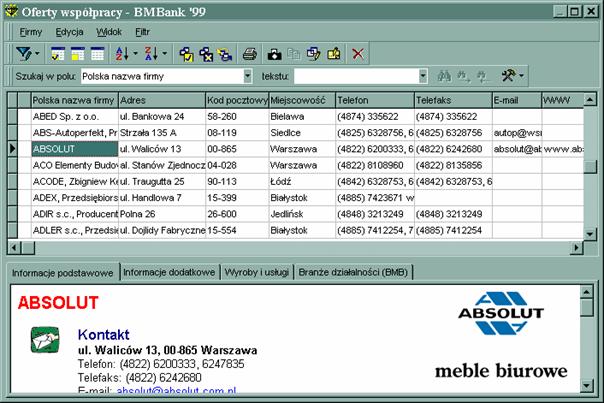Open the Firmy menu

coord(30,32)
